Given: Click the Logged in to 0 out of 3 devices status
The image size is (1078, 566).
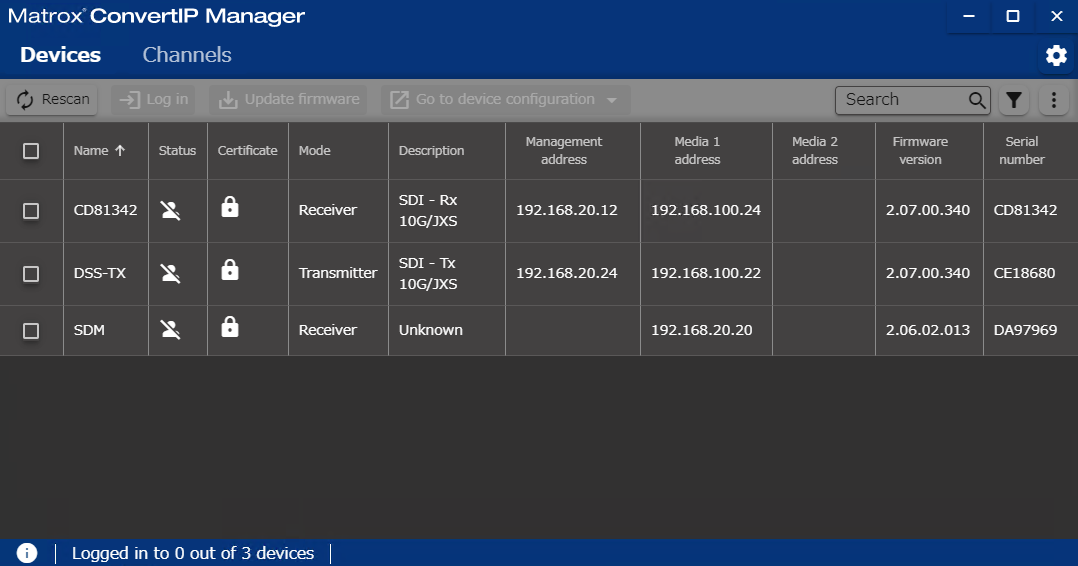Looking at the screenshot, I should 192,553.
